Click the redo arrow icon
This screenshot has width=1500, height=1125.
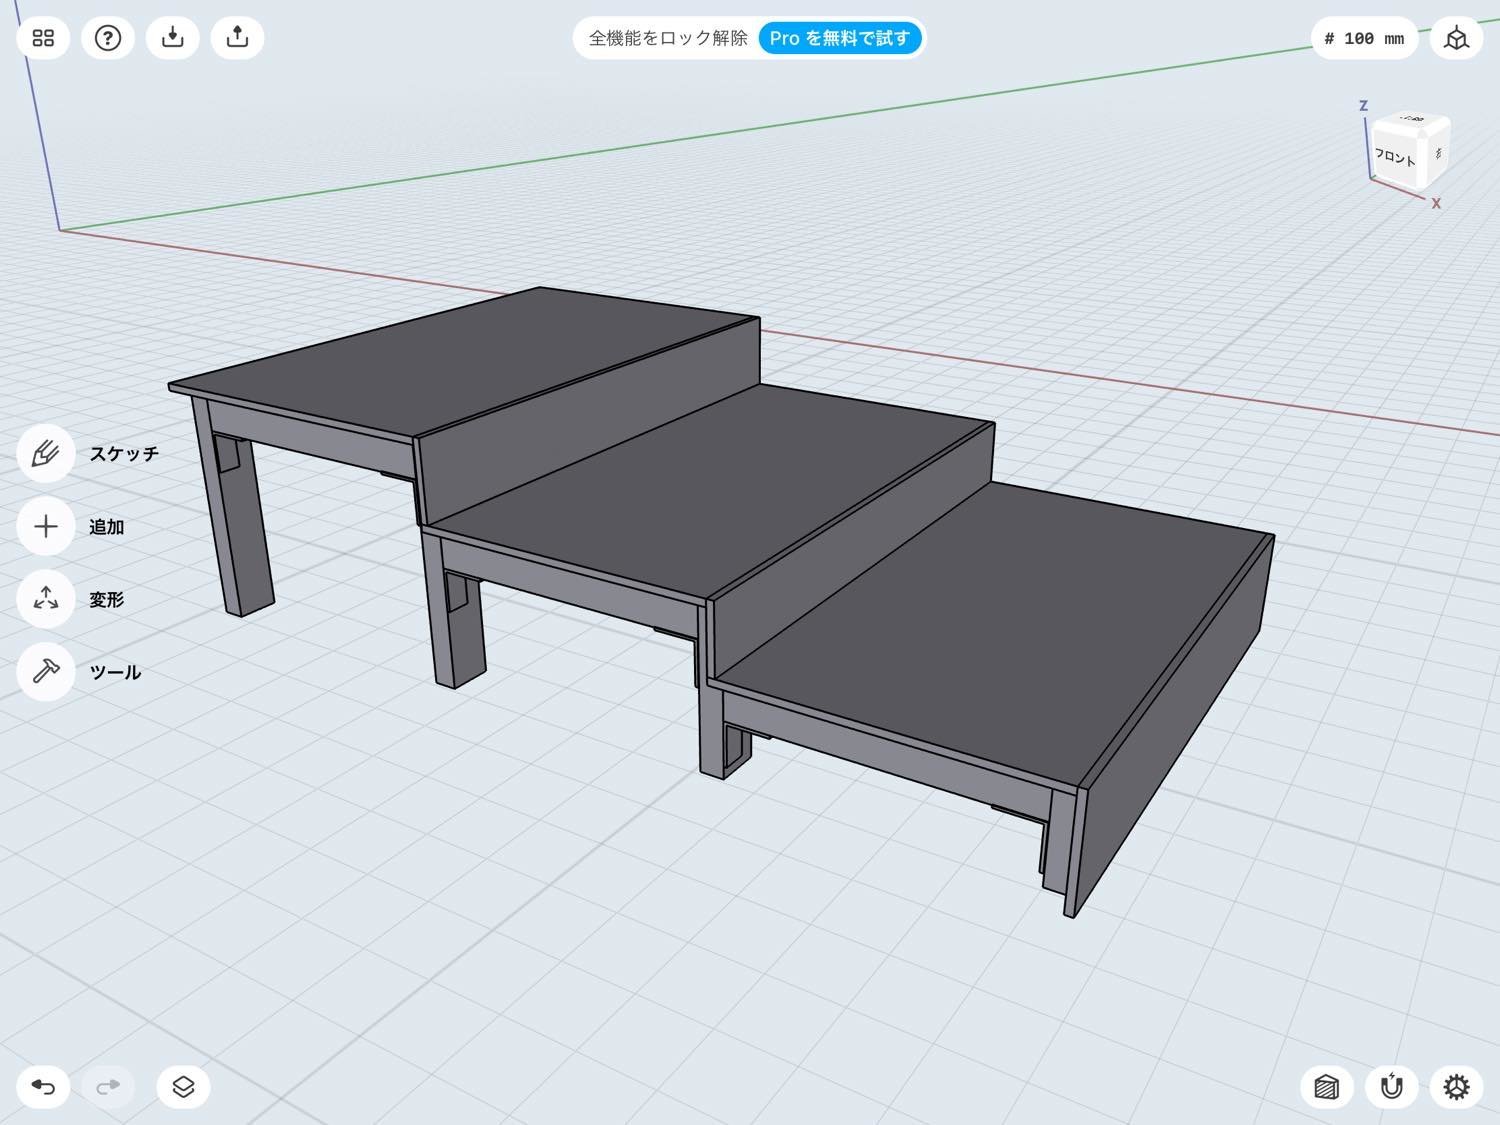(108, 1086)
